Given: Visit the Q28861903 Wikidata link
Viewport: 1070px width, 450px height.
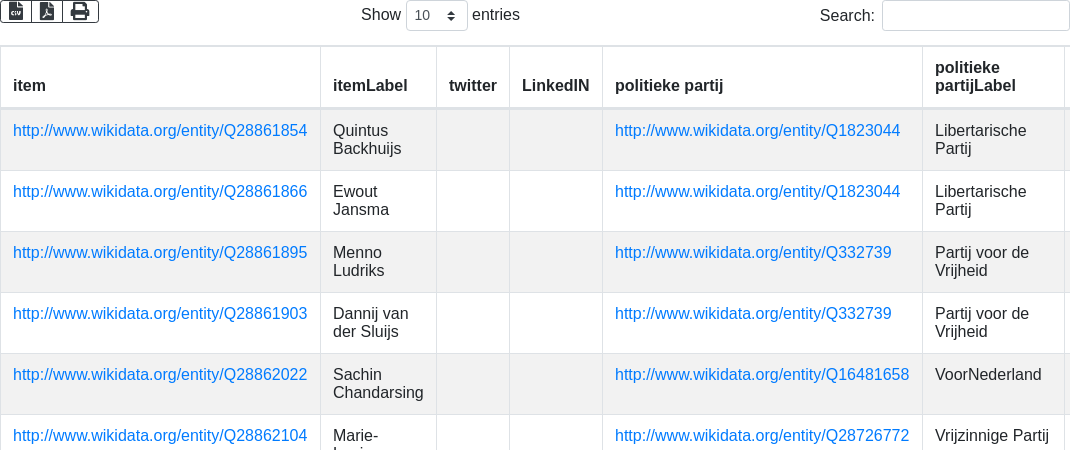Looking at the screenshot, I should (160, 313).
